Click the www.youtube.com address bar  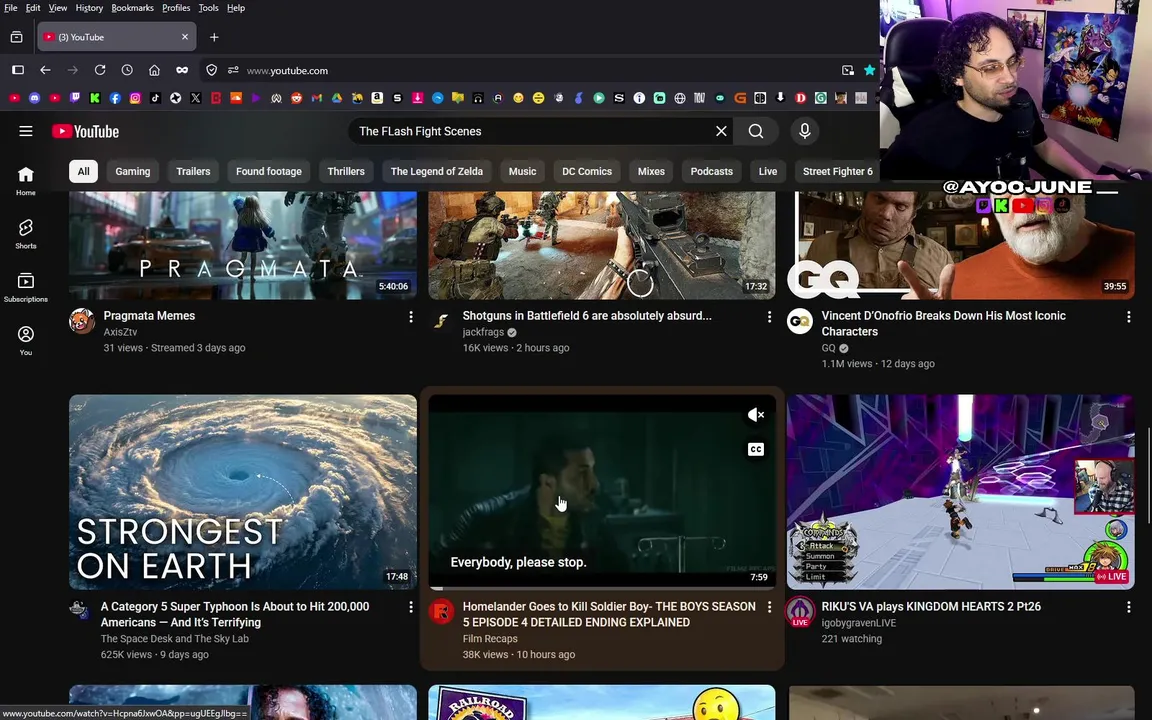click(540, 71)
